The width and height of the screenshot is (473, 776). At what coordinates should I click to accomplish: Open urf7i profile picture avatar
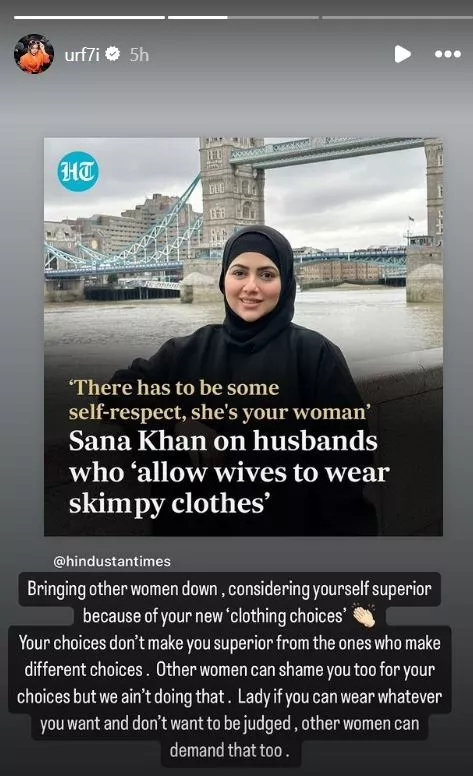pos(34,53)
